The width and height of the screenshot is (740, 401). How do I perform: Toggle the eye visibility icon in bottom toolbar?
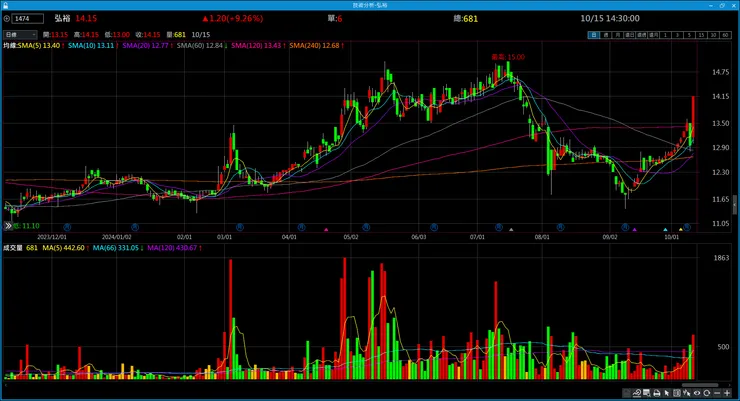pos(697,393)
